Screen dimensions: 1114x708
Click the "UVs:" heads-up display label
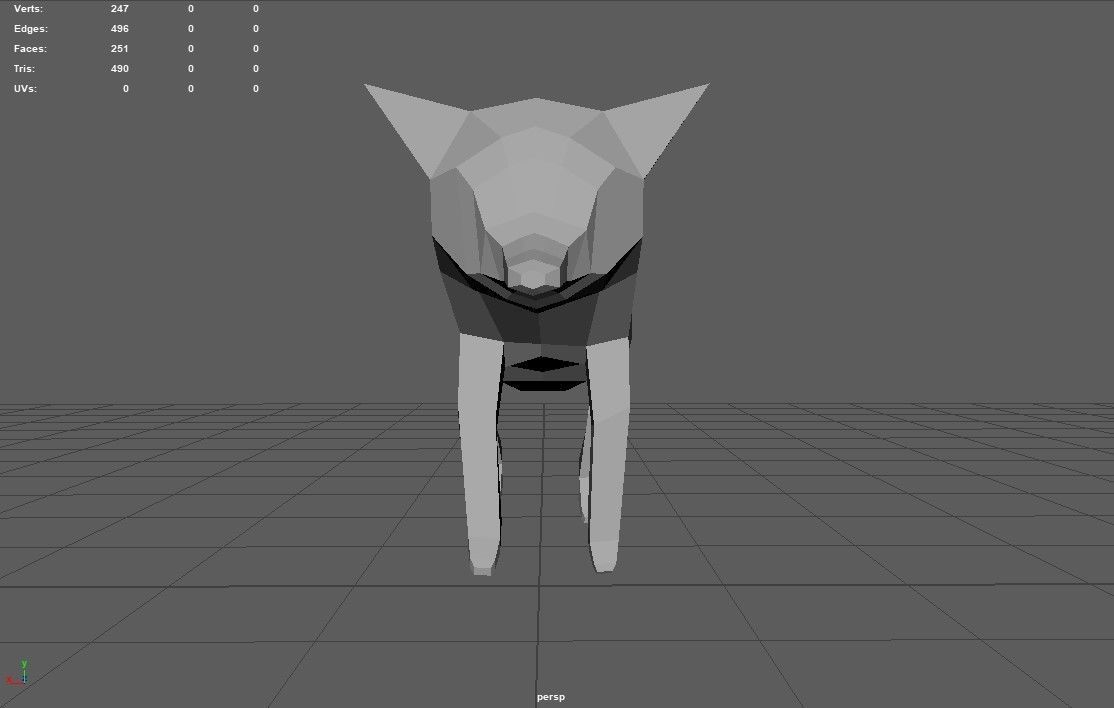pyautogui.click(x=25, y=88)
